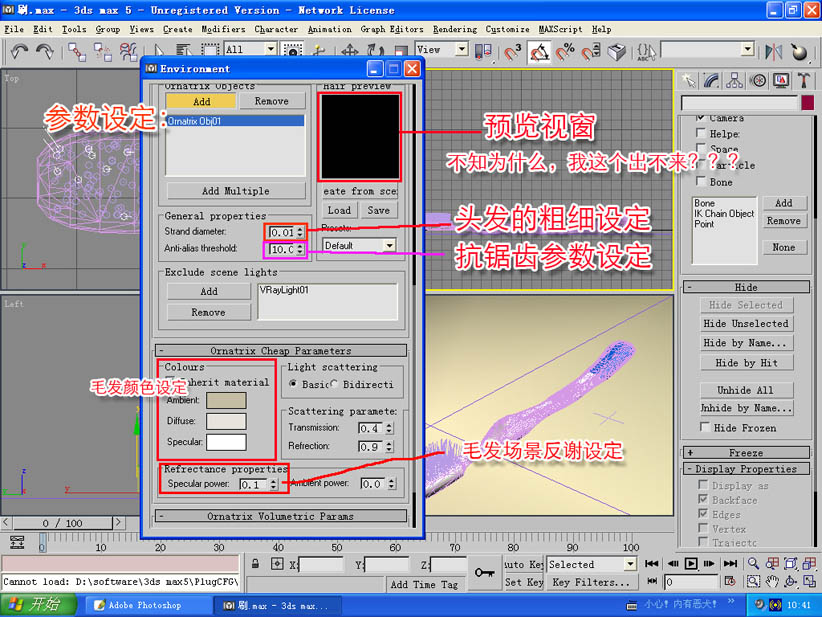Click Remove under Exclude scene lights
The height and width of the screenshot is (617, 822).
(208, 312)
